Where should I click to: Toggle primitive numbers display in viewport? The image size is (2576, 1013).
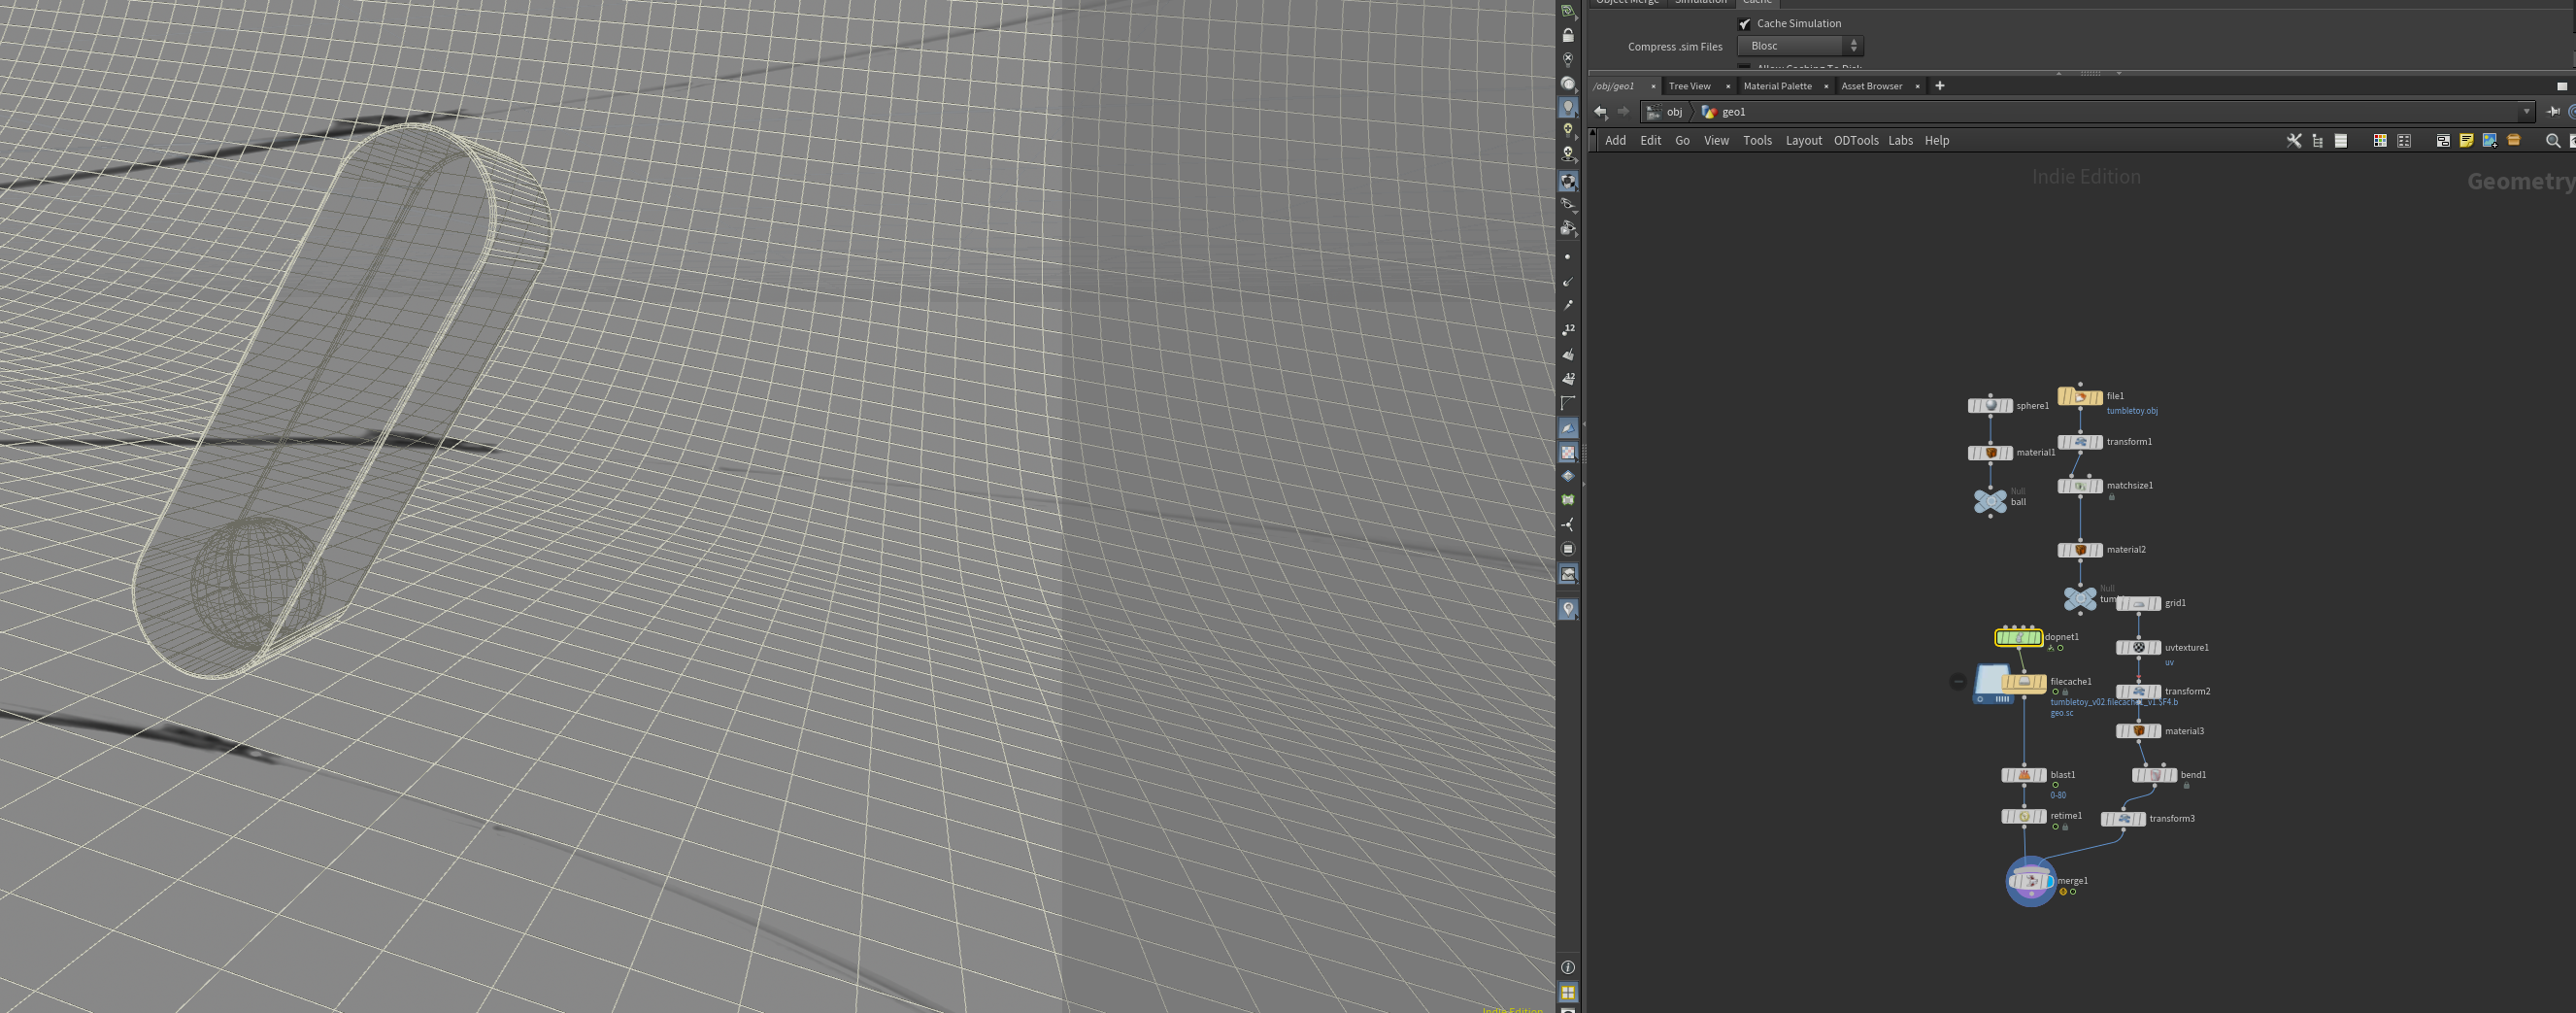pos(1568,379)
